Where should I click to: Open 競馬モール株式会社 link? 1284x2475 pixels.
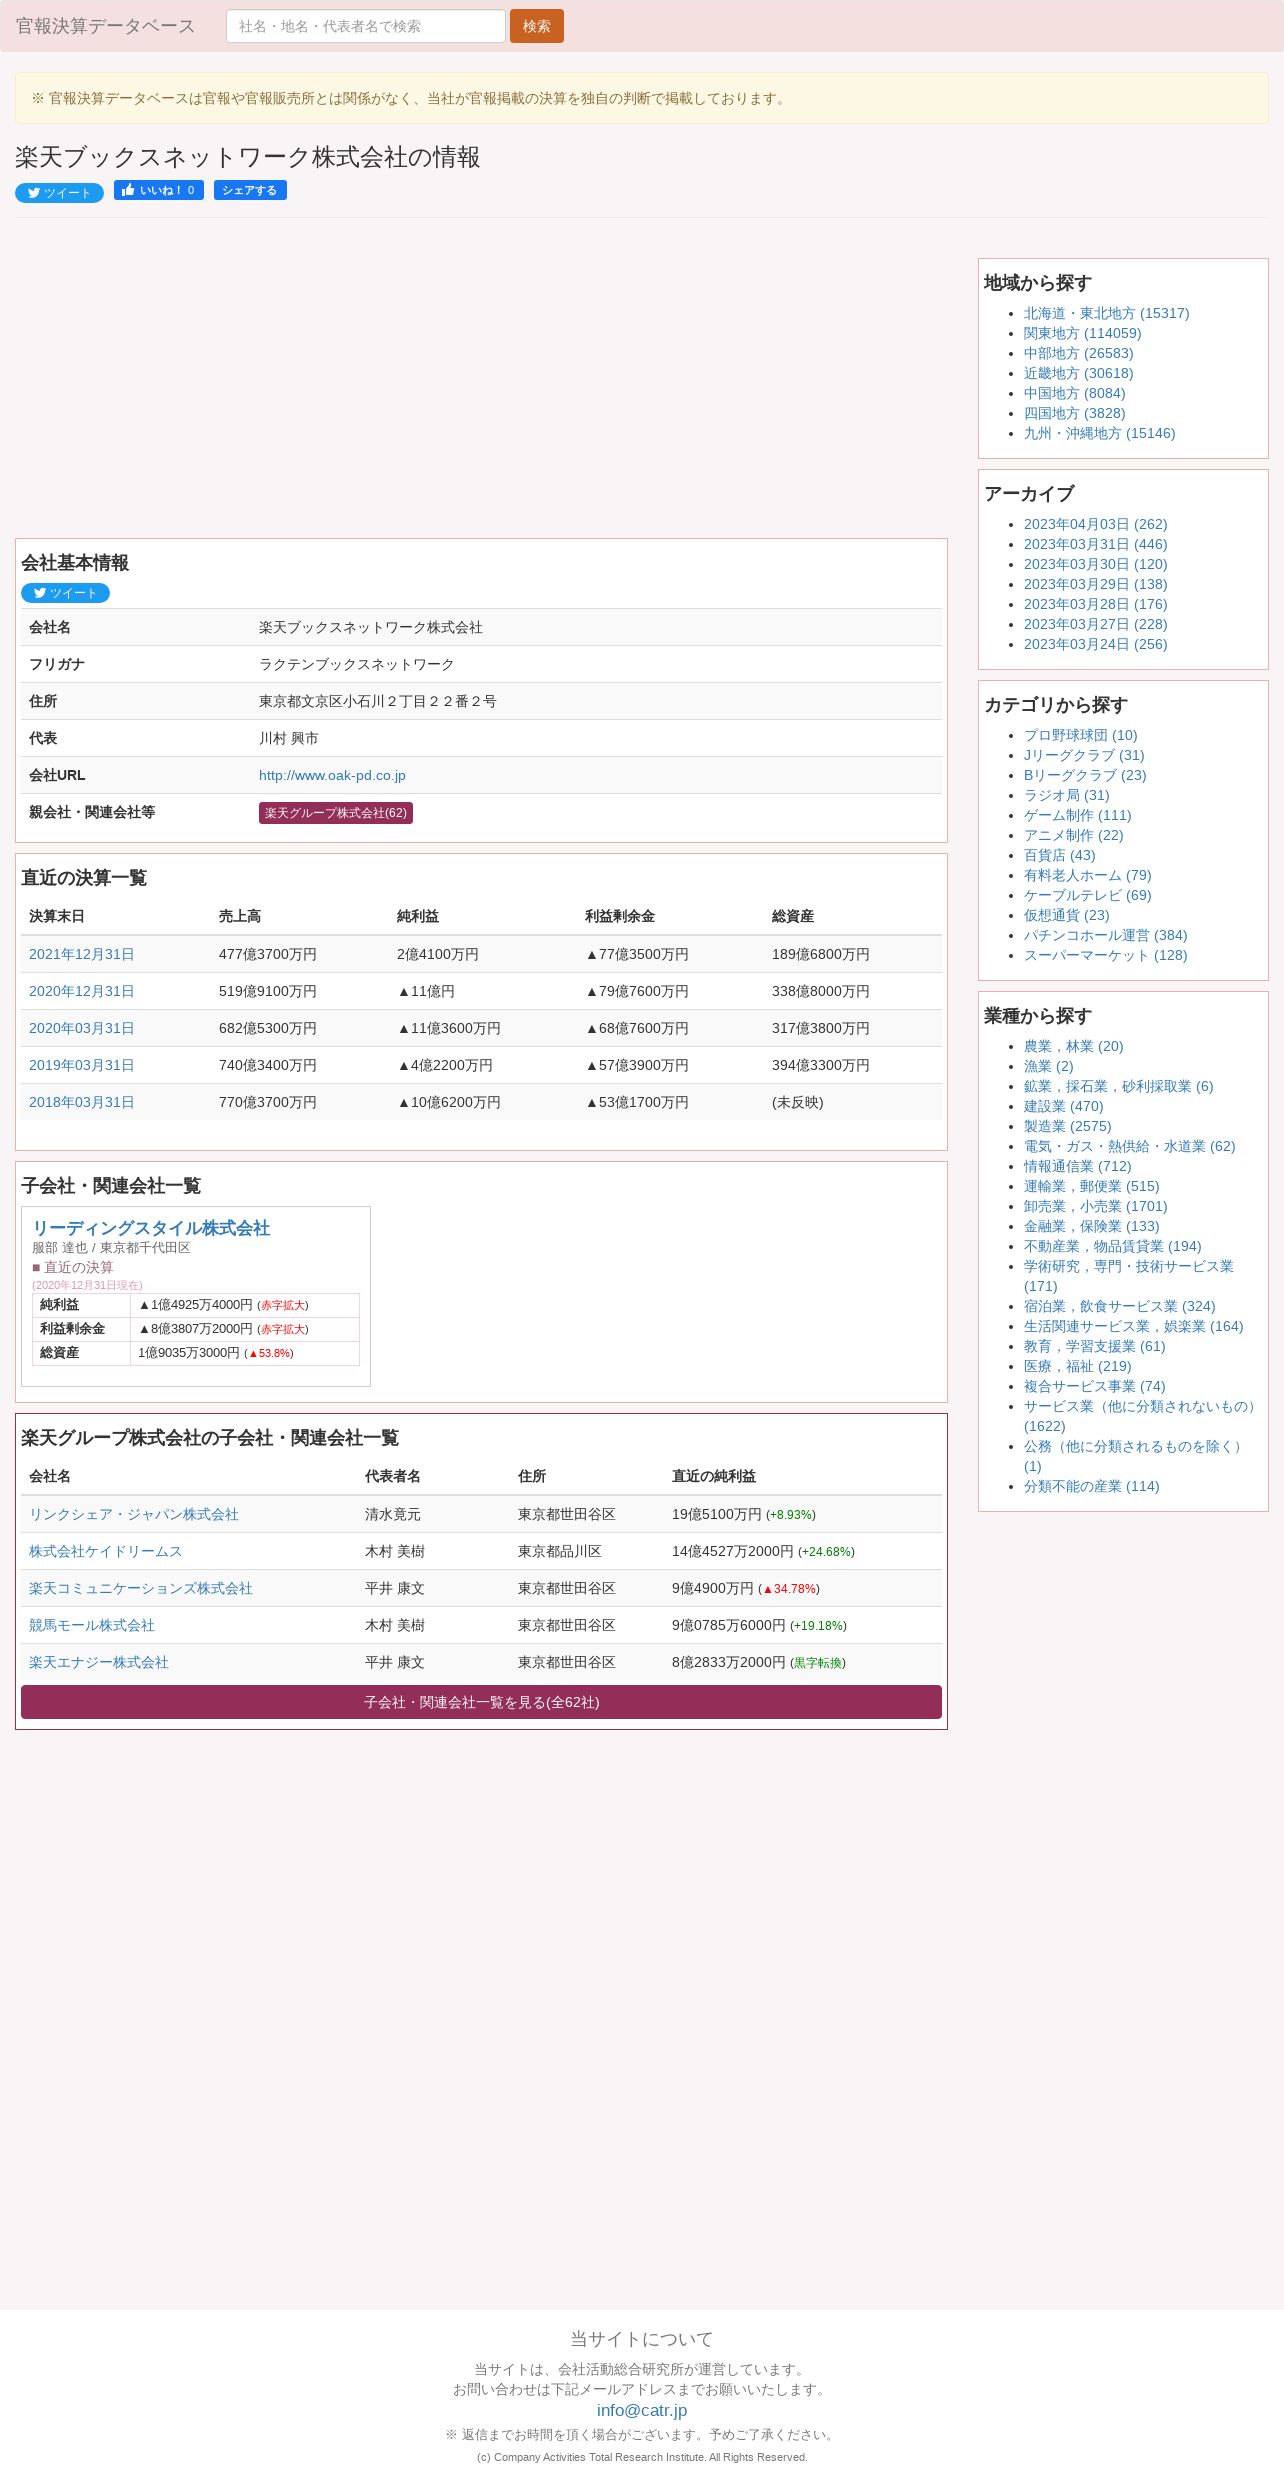click(92, 1625)
